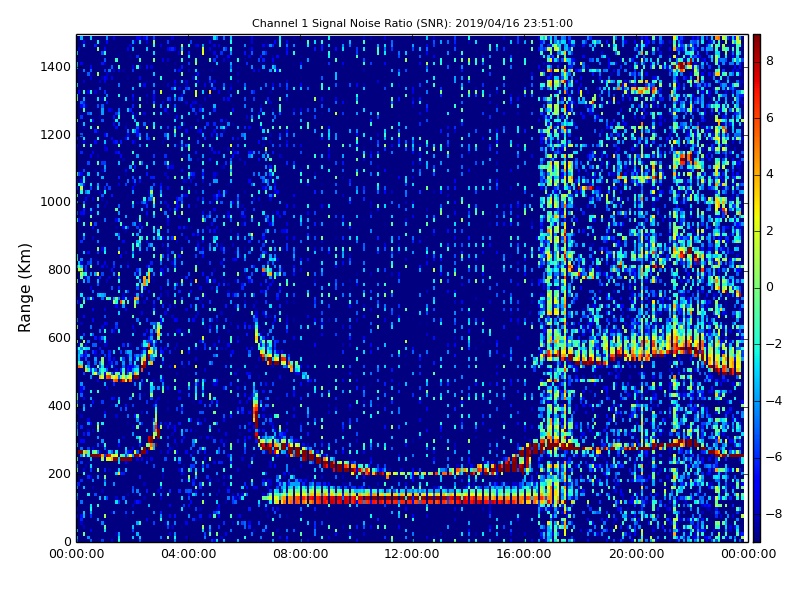Click the colorbar label −8
The width and height of the screenshot is (800, 600).
(x=773, y=514)
